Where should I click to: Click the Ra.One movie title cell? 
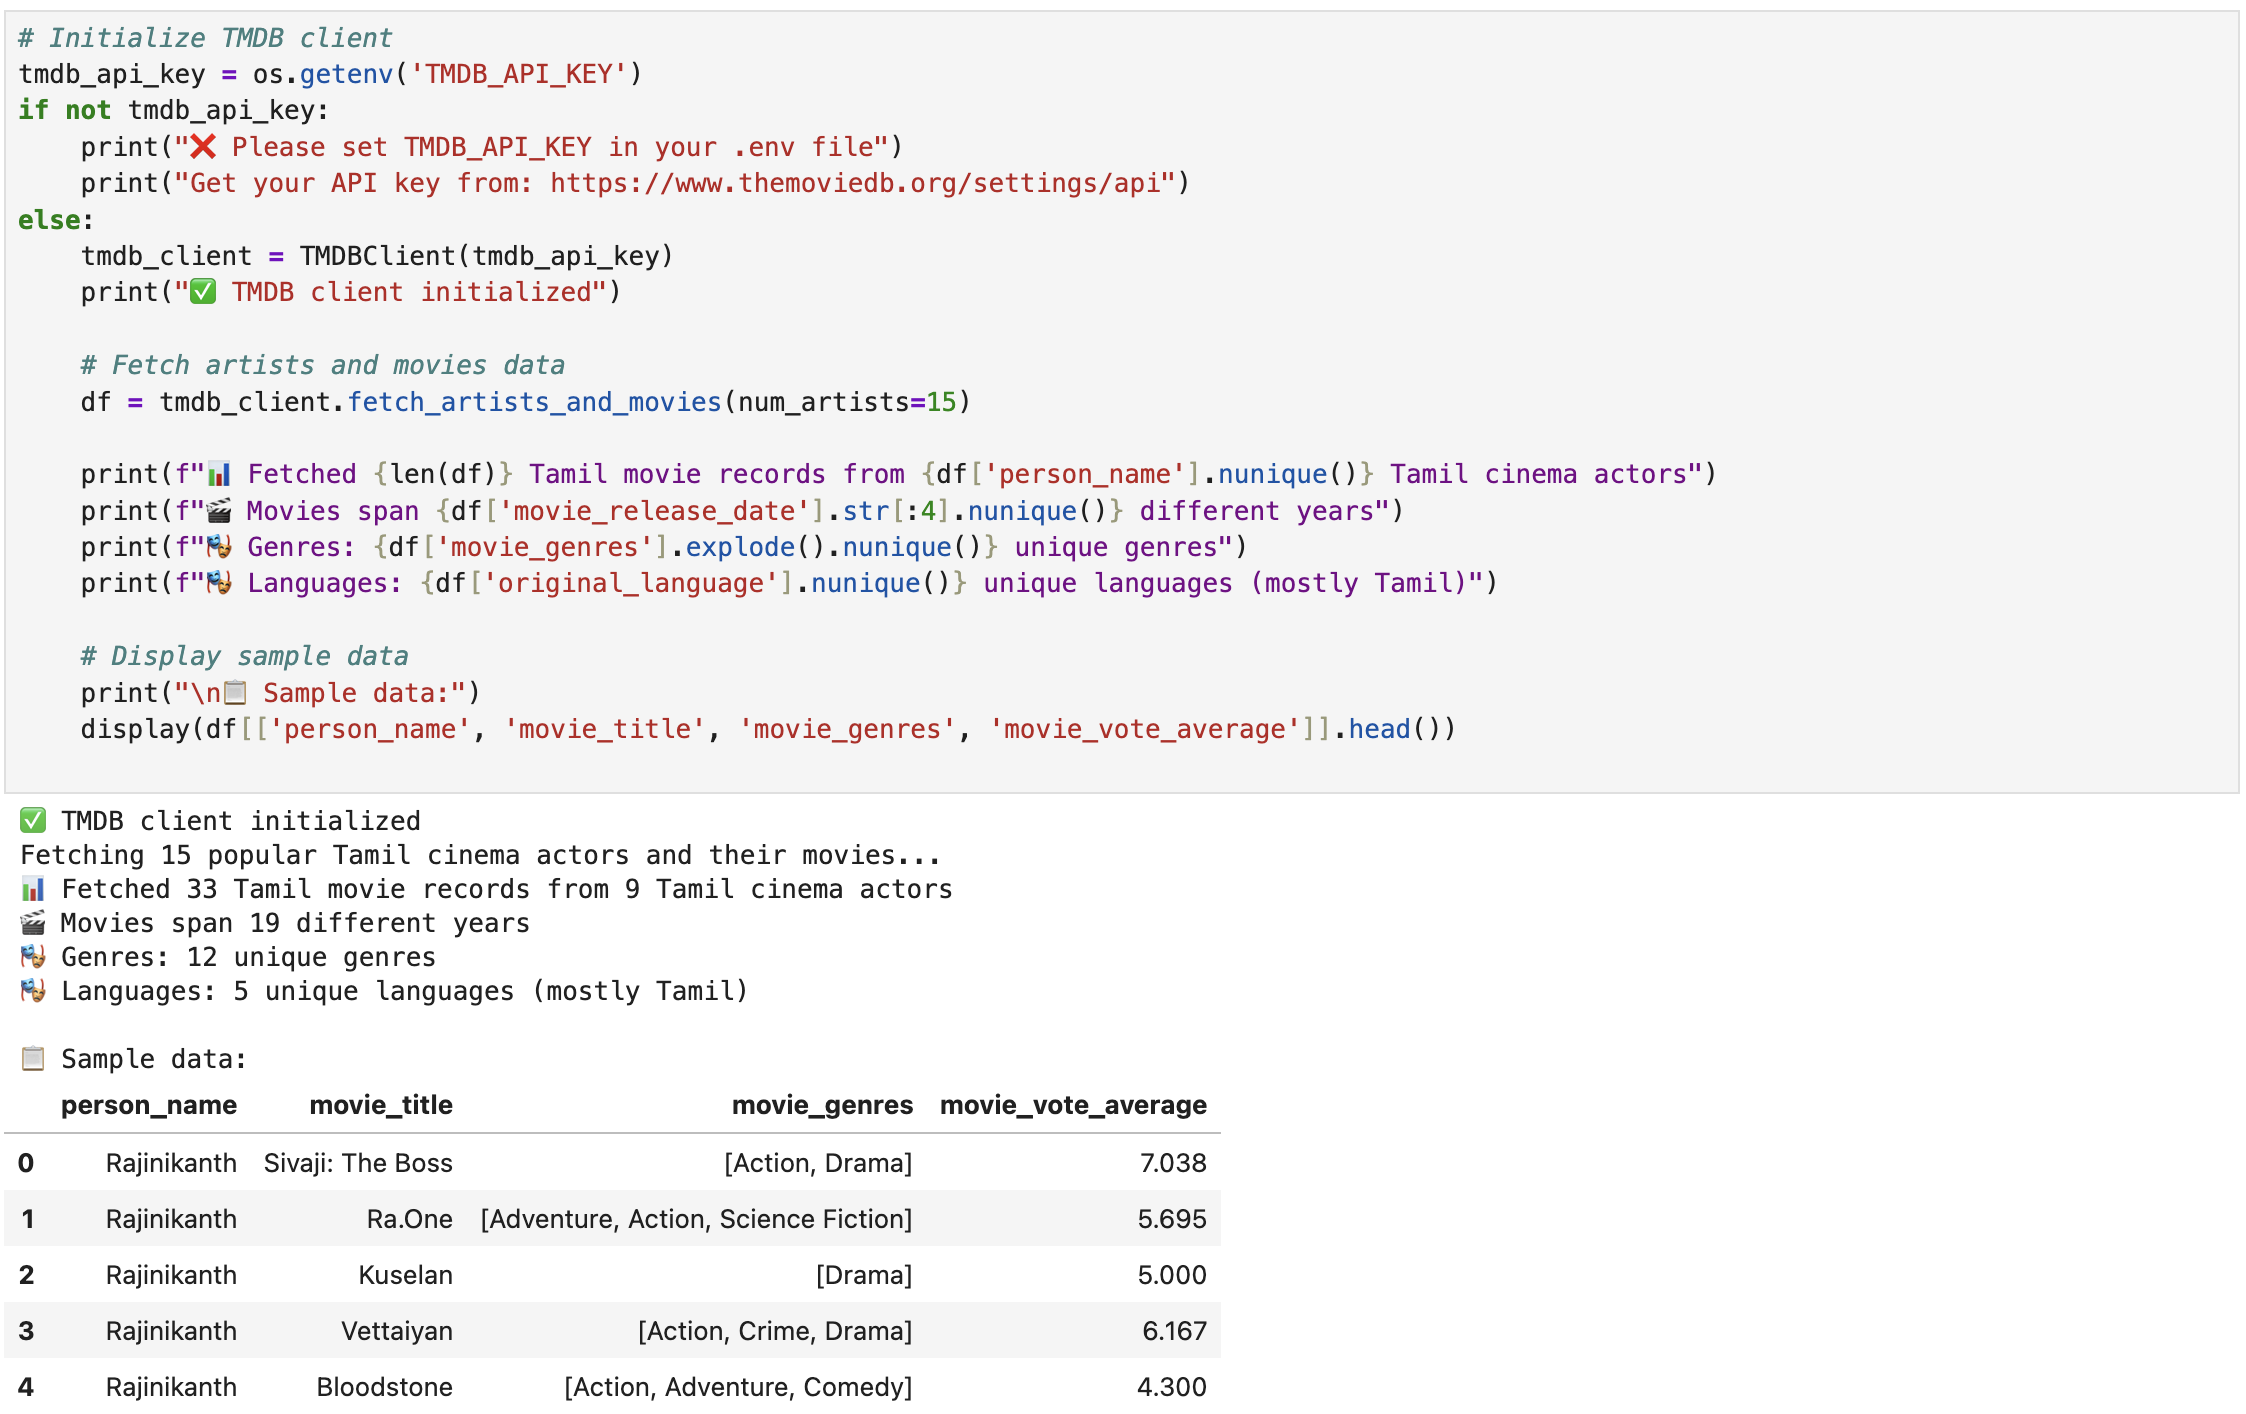point(409,1219)
